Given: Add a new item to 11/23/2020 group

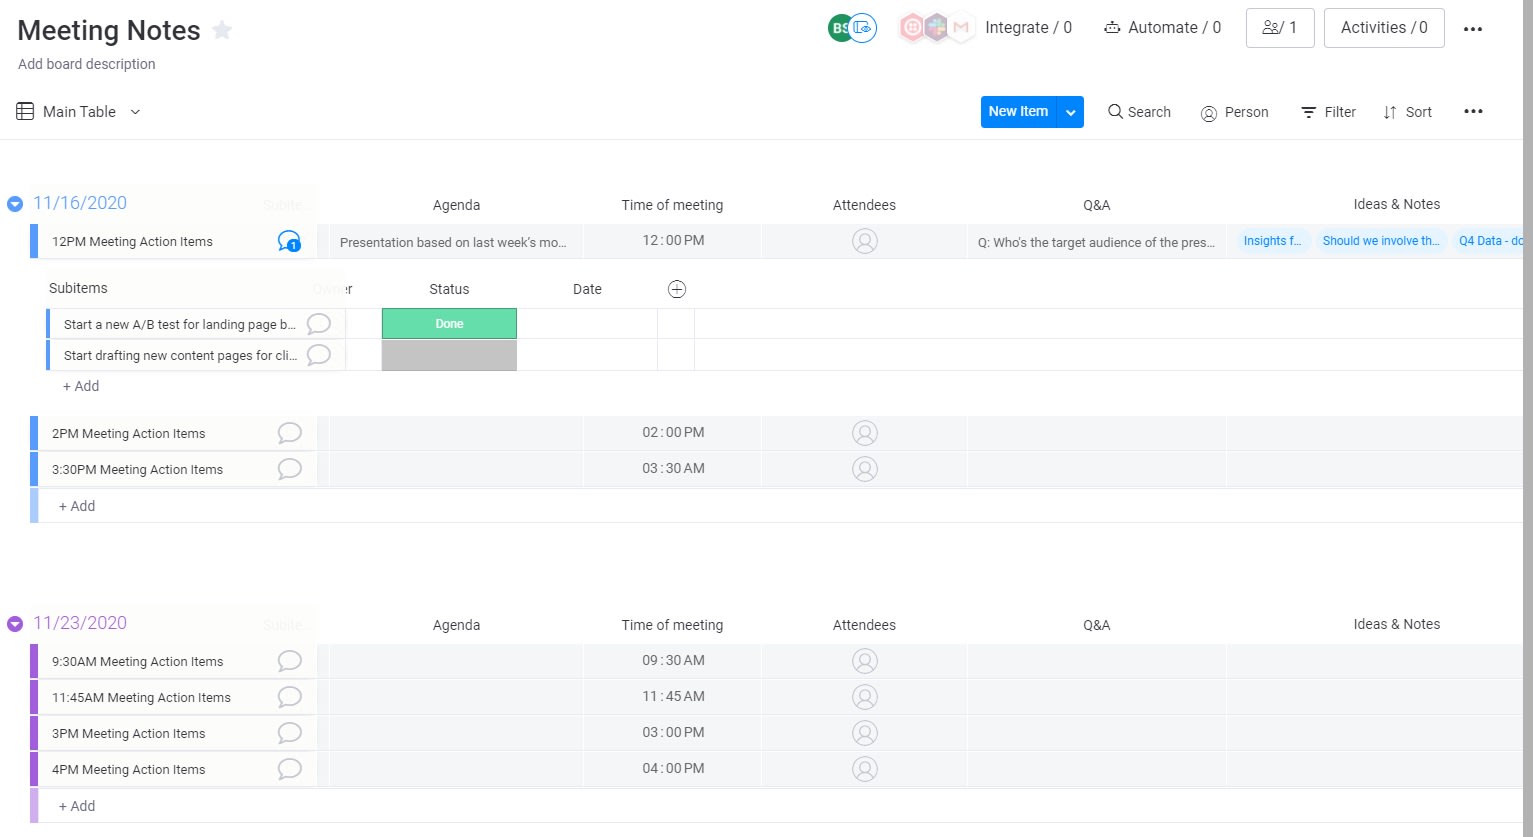Looking at the screenshot, I should (x=77, y=806).
